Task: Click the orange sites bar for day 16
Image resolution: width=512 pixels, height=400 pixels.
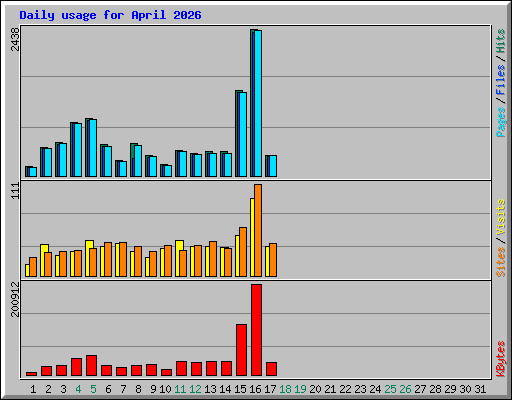Action: 258,230
